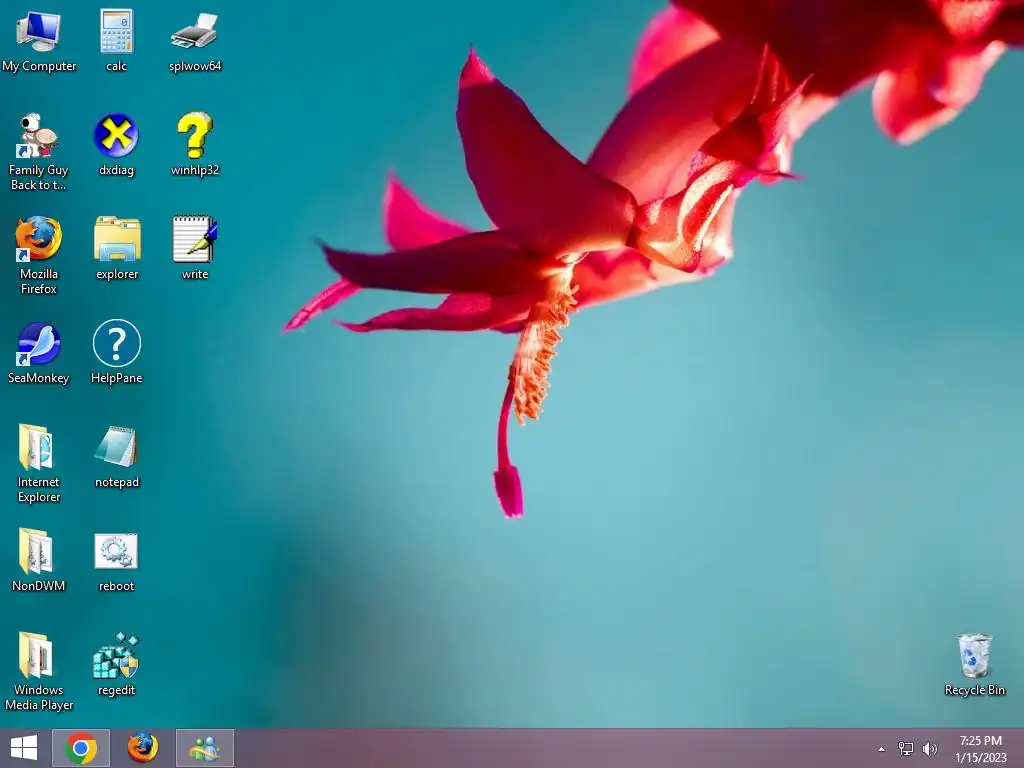Click the Messenger people icon in taskbar
1024x768 pixels.
coord(204,748)
